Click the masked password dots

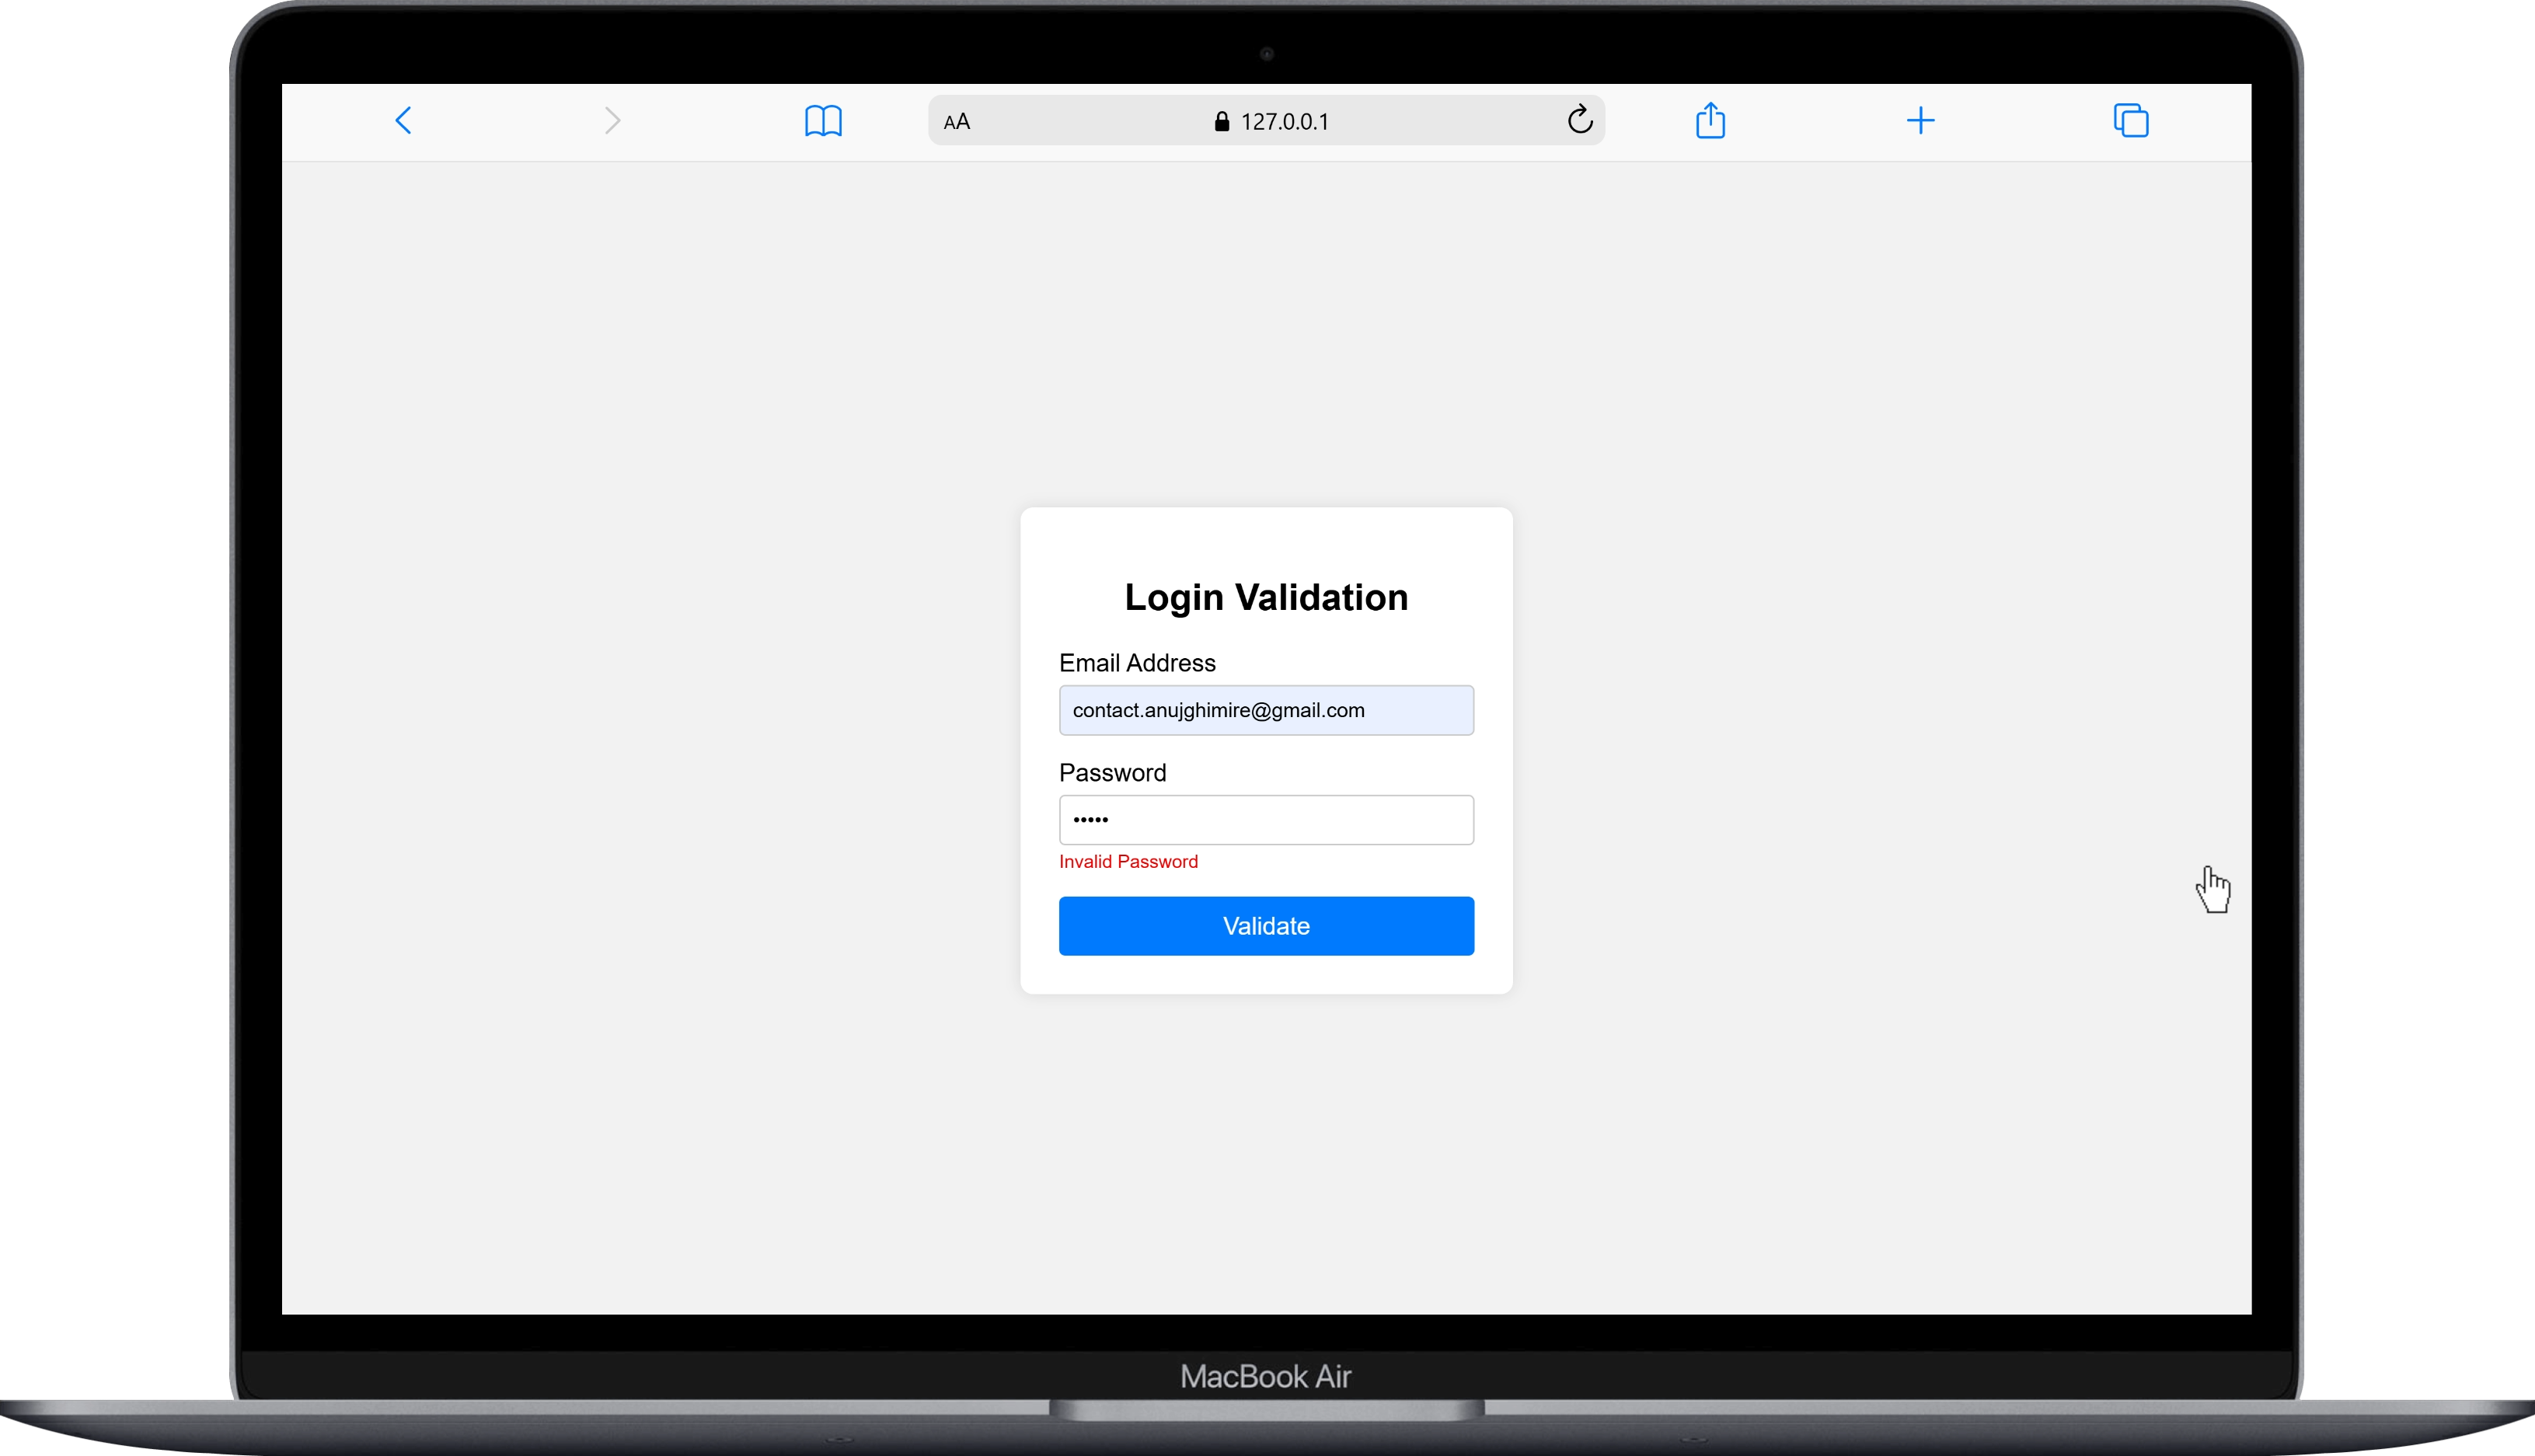(x=1090, y=819)
